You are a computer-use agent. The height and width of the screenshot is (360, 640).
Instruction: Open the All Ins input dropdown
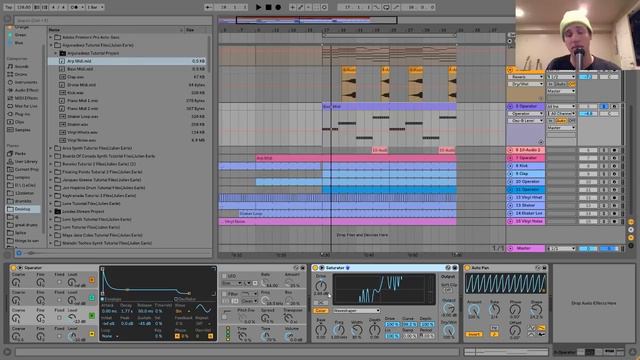tap(561, 106)
